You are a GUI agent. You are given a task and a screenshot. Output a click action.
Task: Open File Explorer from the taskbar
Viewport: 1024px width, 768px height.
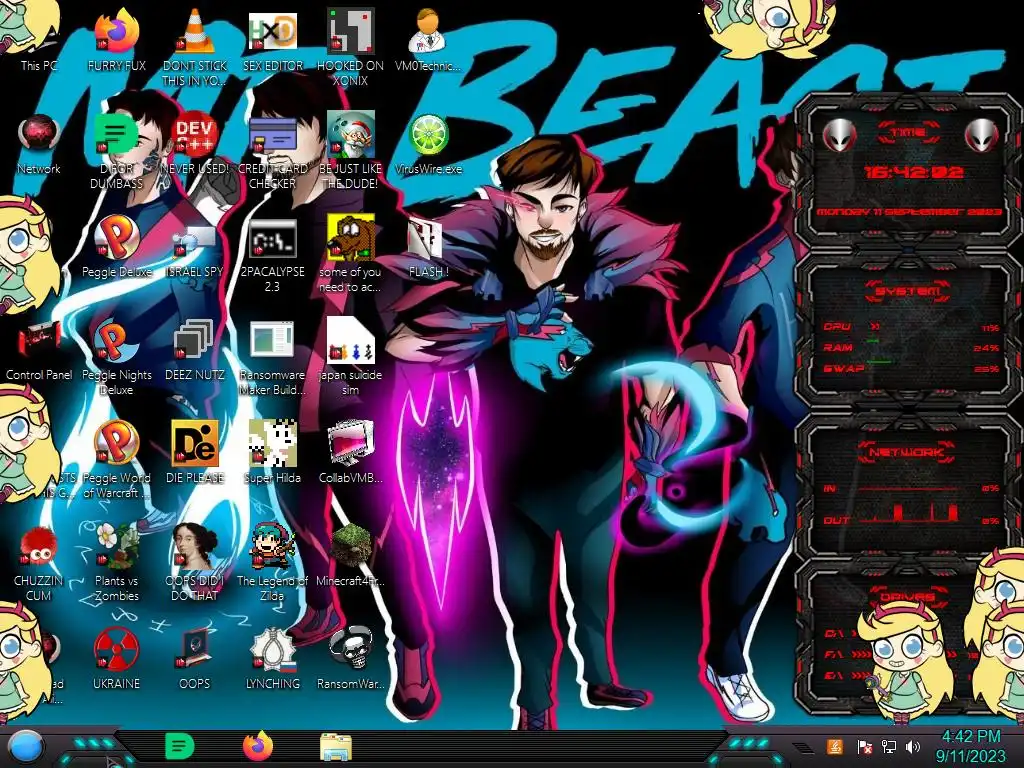click(x=336, y=747)
